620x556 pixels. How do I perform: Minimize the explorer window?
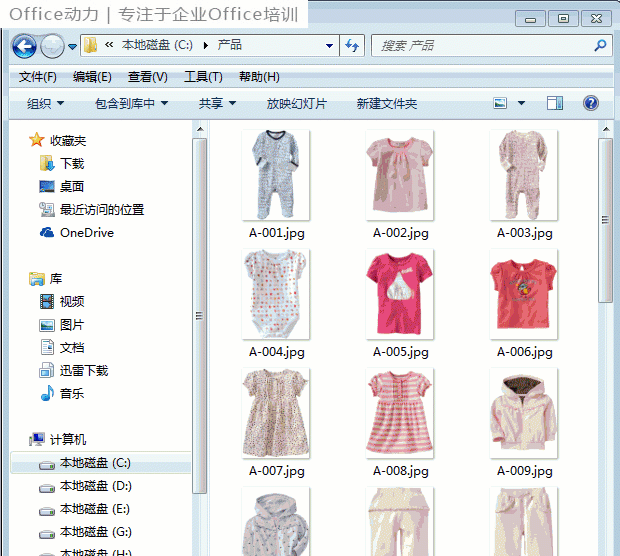[x=530, y=19]
